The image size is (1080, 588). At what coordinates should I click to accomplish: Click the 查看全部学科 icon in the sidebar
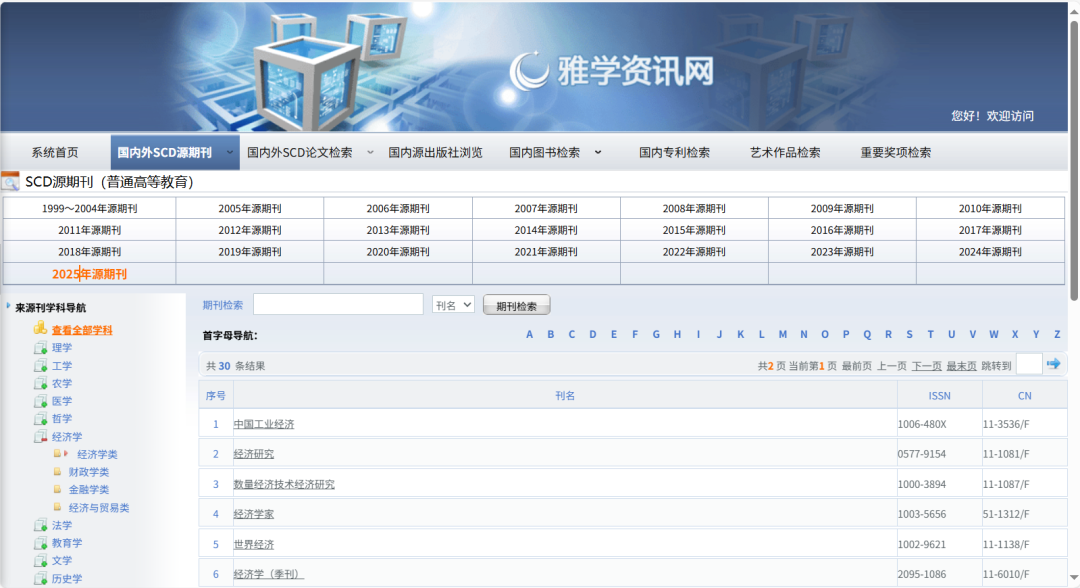click(x=40, y=328)
